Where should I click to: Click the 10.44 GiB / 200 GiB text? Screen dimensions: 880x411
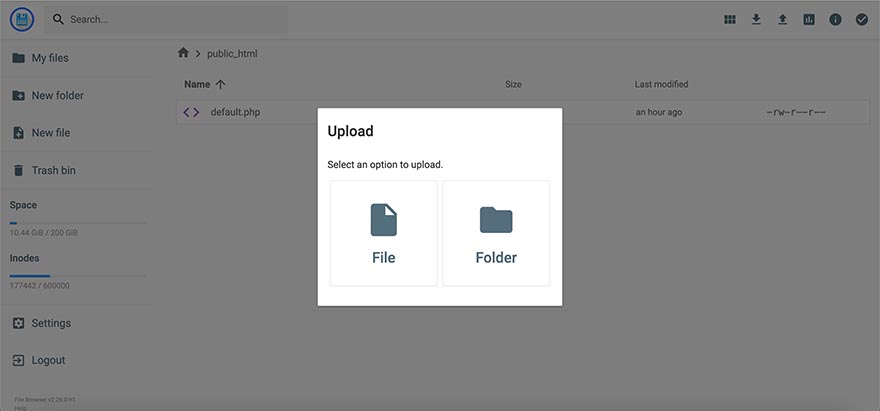pos(44,232)
